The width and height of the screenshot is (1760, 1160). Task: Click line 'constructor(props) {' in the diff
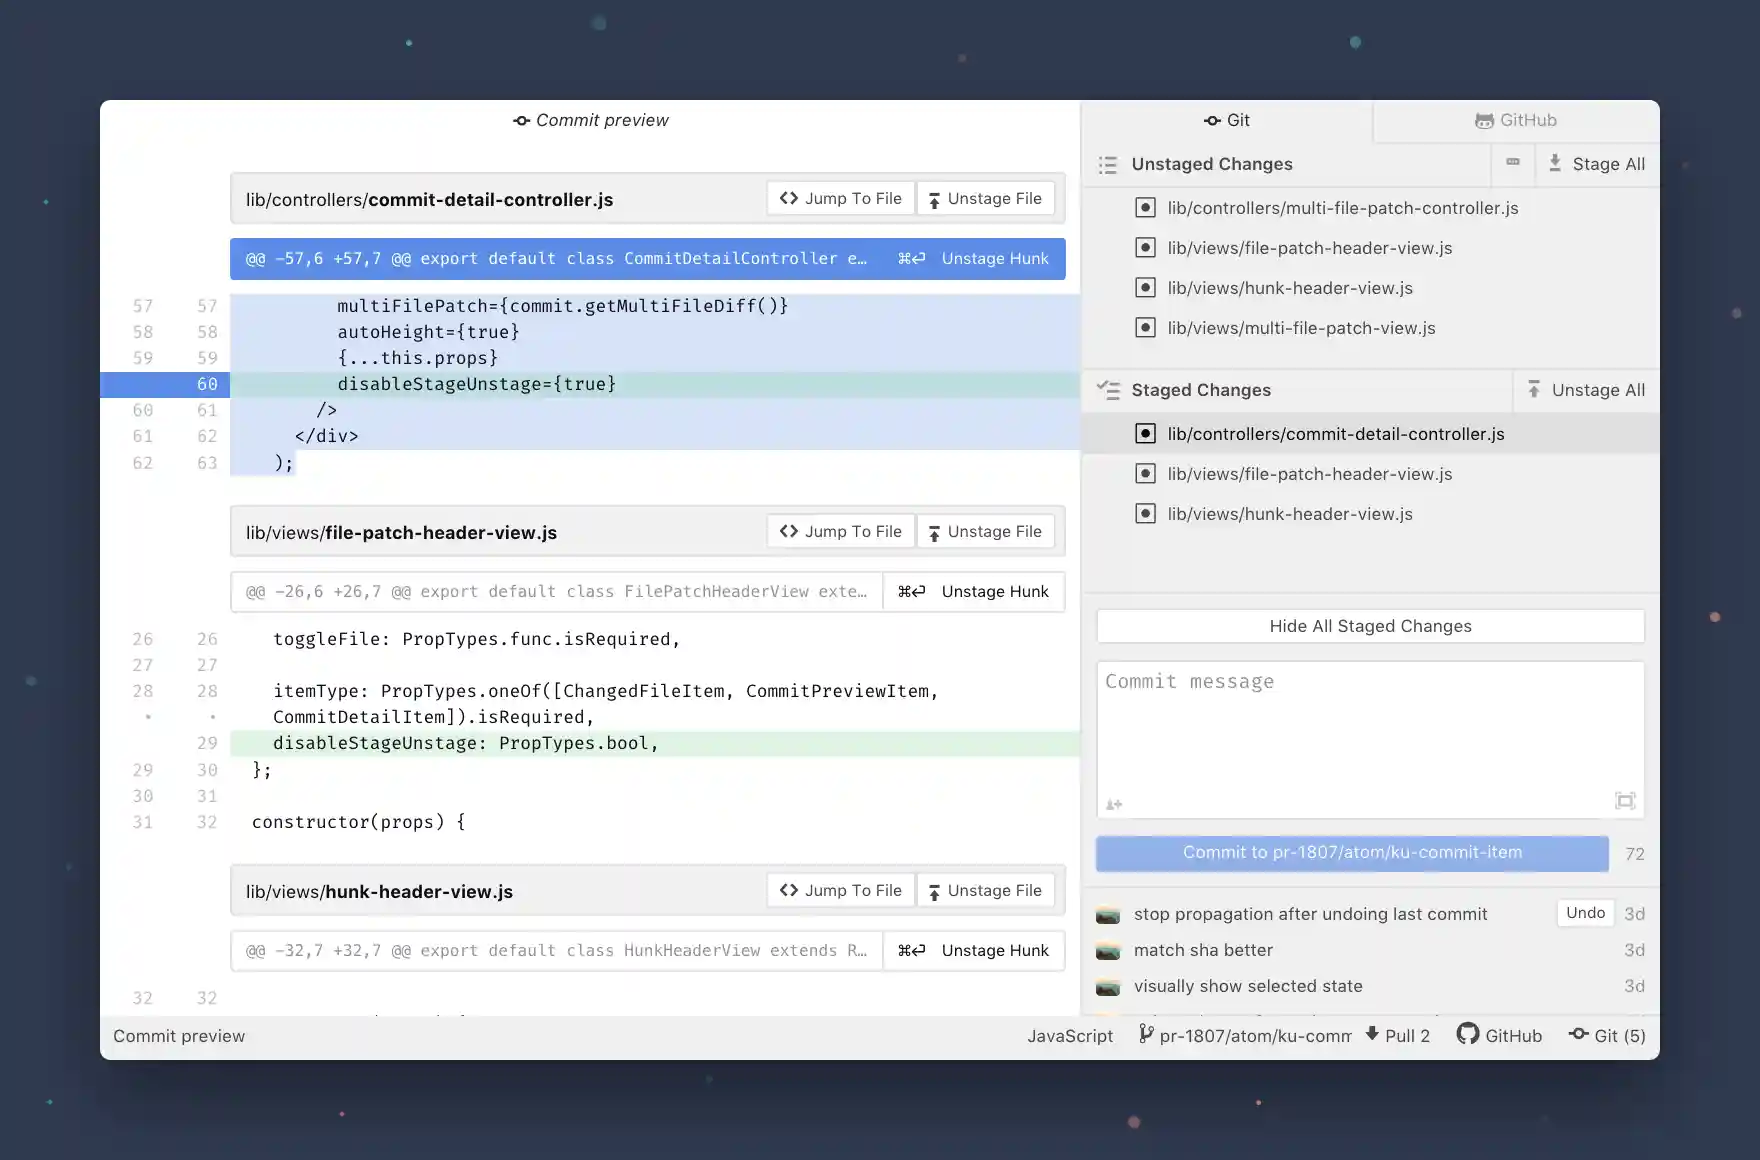[358, 822]
